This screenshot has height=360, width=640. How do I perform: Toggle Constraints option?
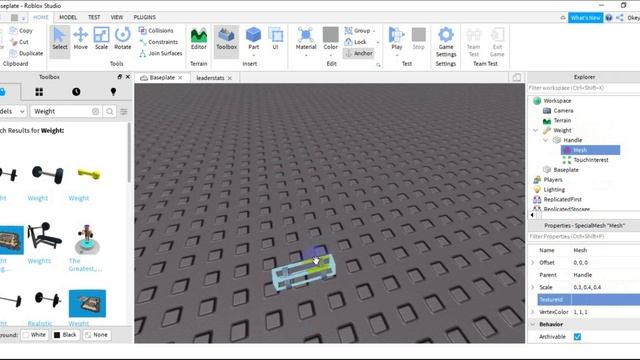tap(158, 42)
